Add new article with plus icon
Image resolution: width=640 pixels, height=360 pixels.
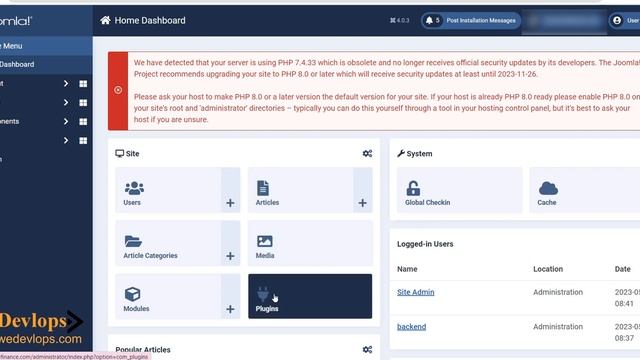tap(362, 203)
